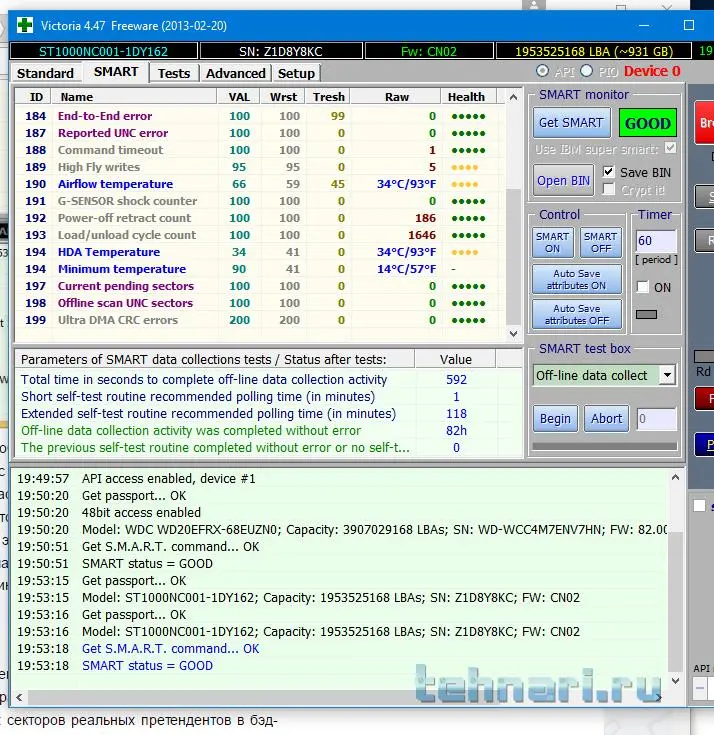Click the Extended self-test polling time value 118
Viewport: 714px width, 735px height.
[456, 413]
